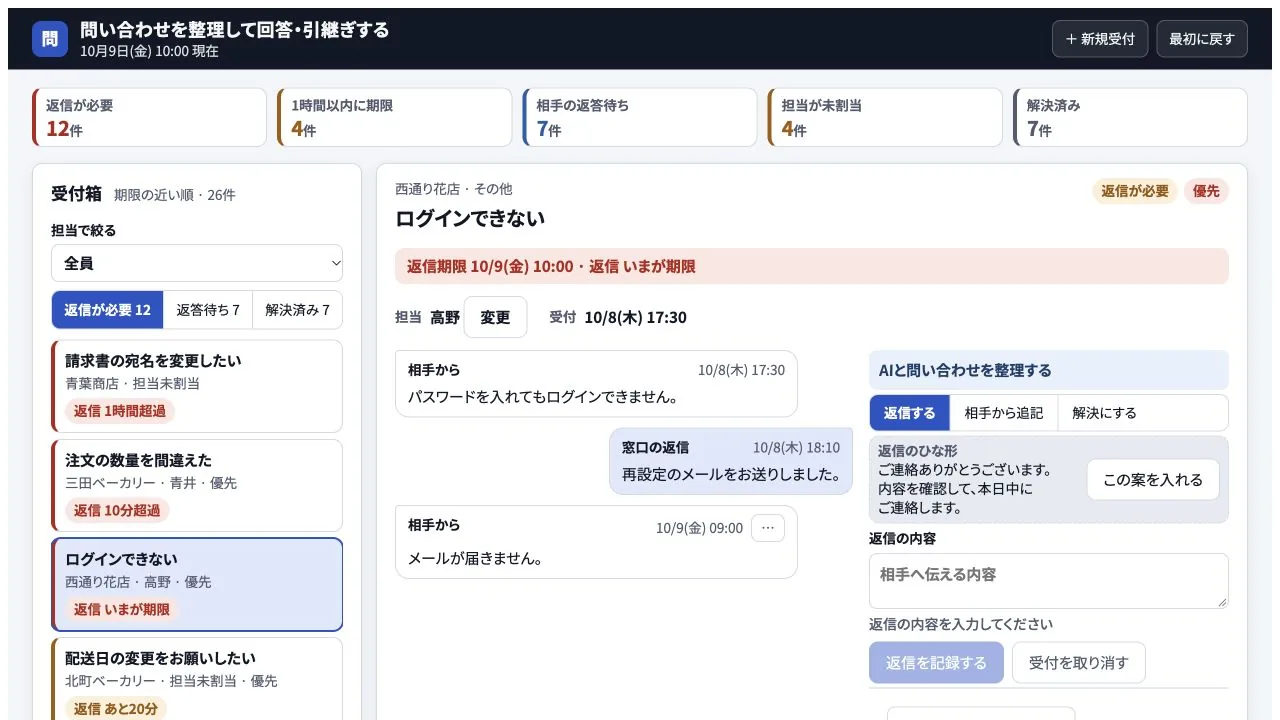The height and width of the screenshot is (720, 1280).
Task: Click the 優先 tag in ticket header
Action: (1206, 191)
